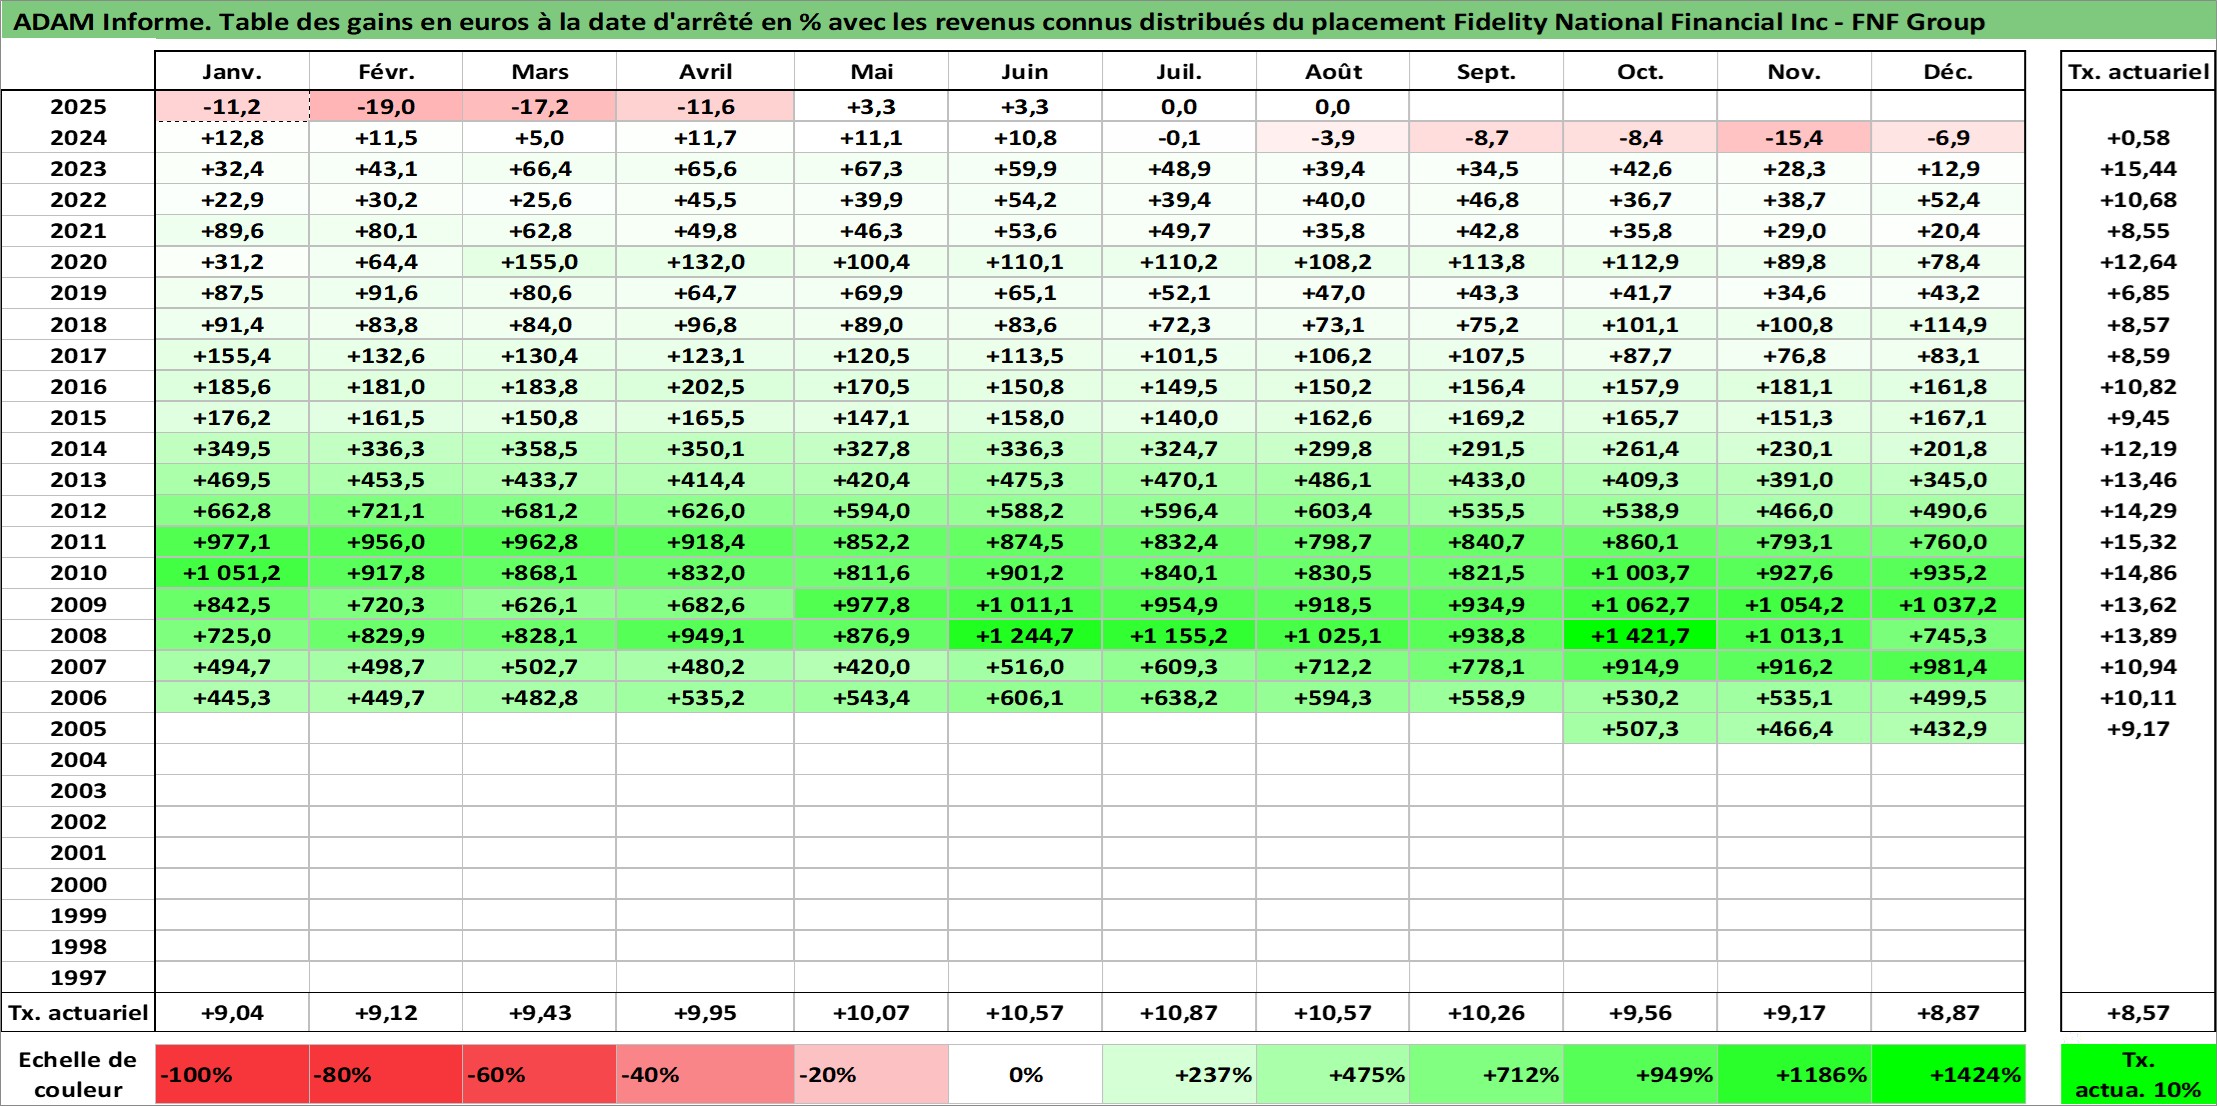The height and width of the screenshot is (1106, 2217).
Task: Click the -100% red color scale swatch
Action: click(x=232, y=1075)
